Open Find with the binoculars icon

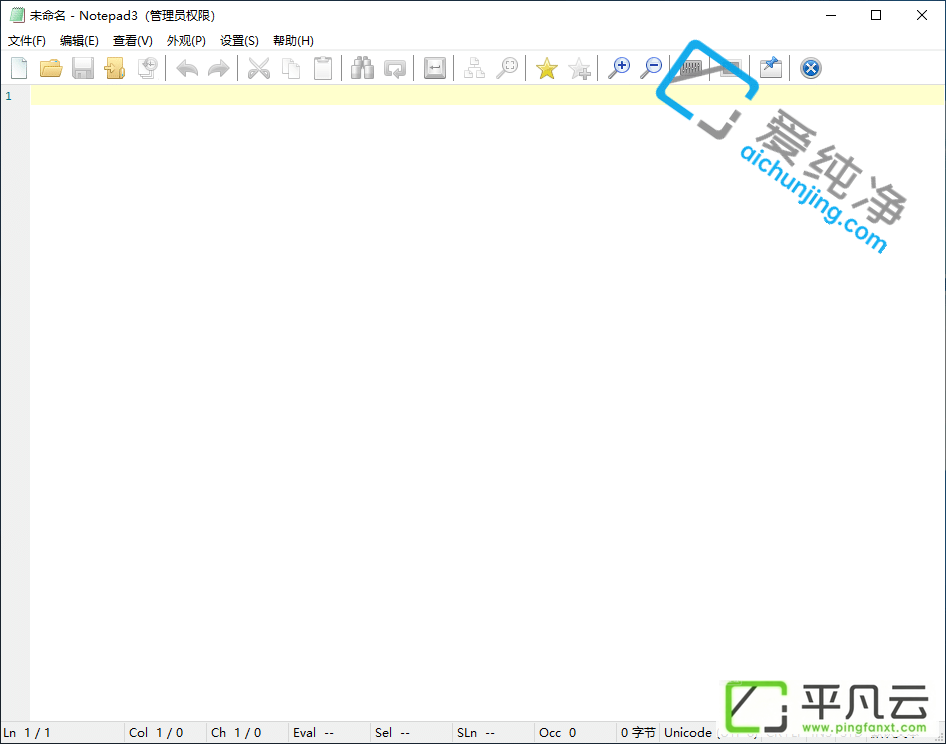(363, 68)
